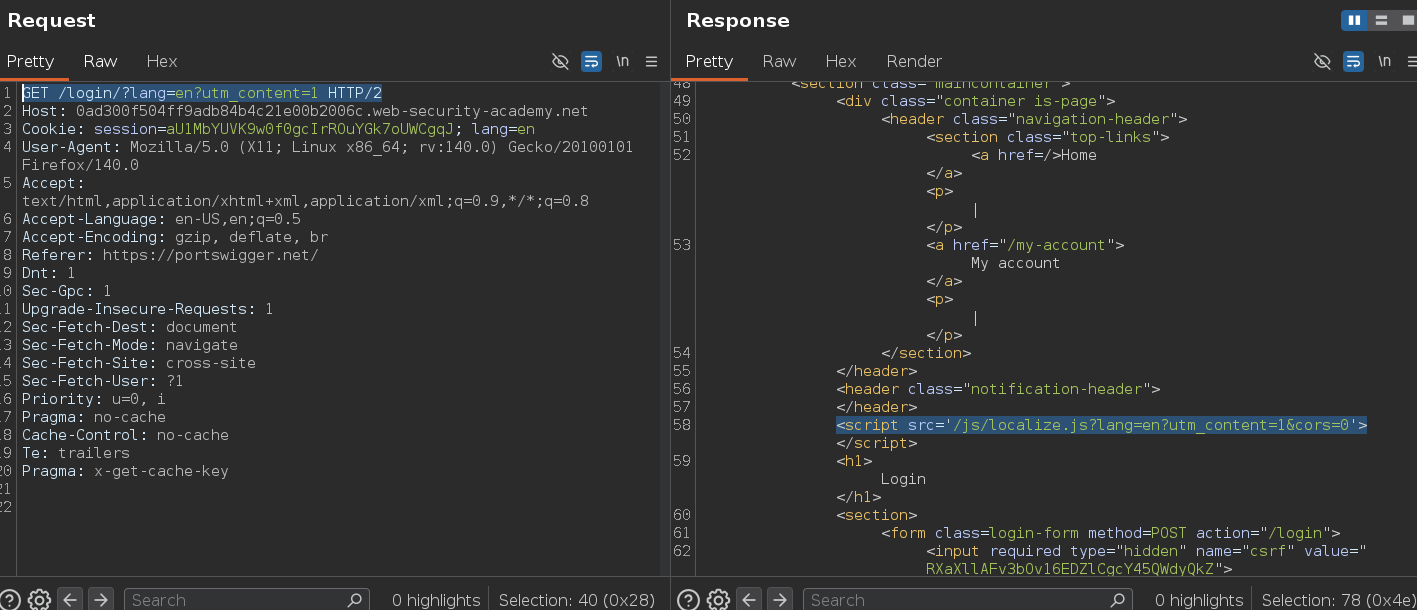1417x610 pixels.
Task: Click the notification-header line in Response
Action: [x=998, y=389]
